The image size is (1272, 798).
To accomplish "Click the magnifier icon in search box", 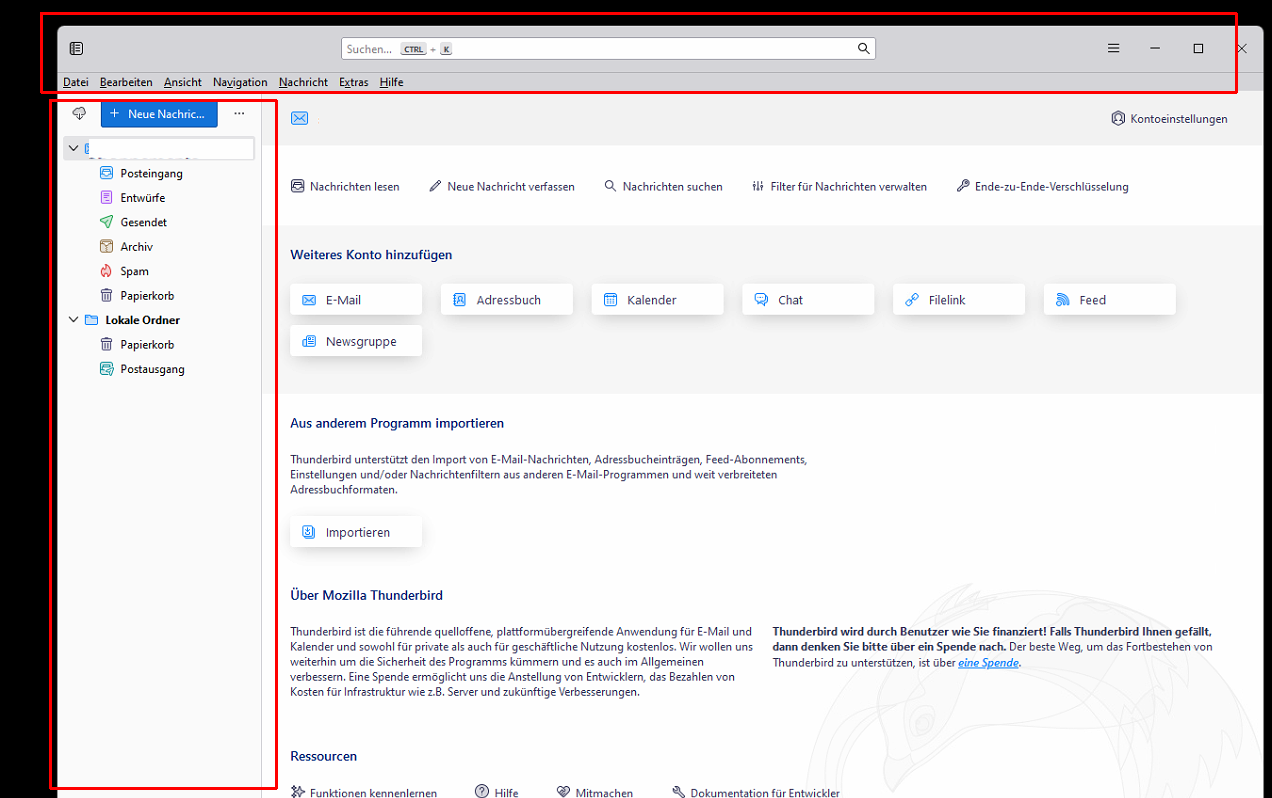I will [x=864, y=48].
